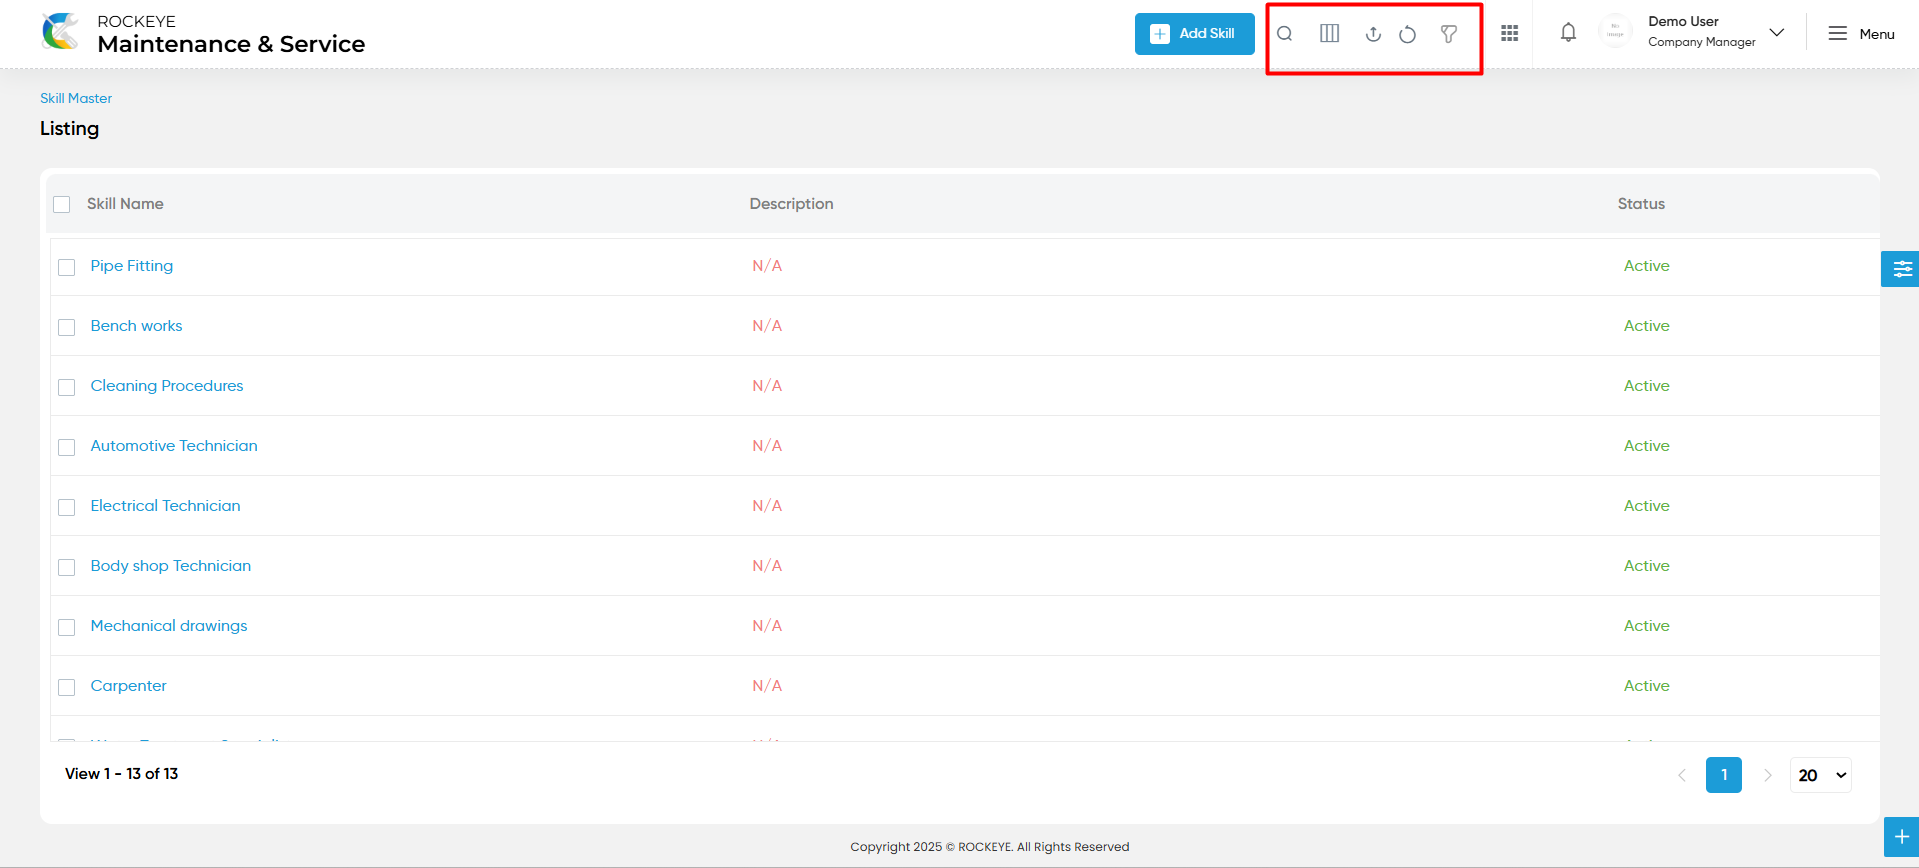Image resolution: width=1919 pixels, height=868 pixels.
Task: Open the Body shop Technician skill link
Action: tap(171, 566)
